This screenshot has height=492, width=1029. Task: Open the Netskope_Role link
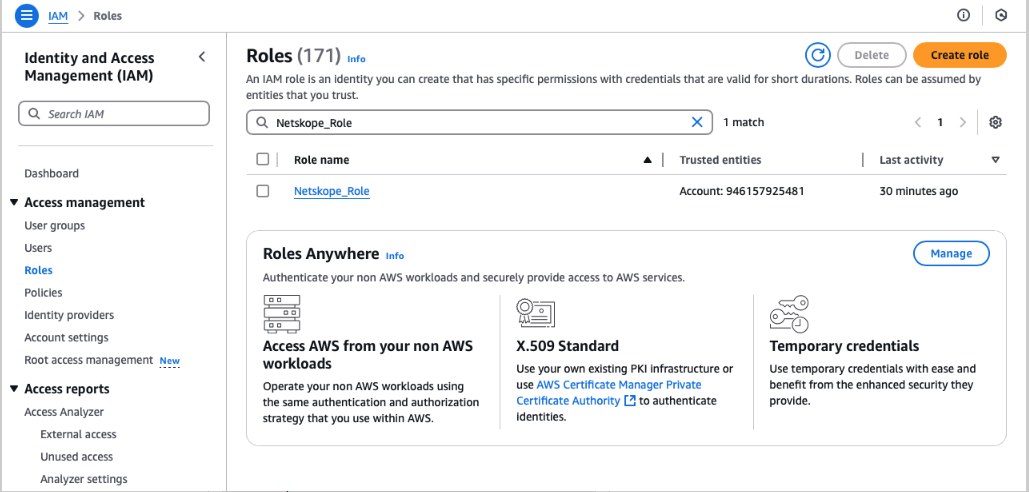point(331,191)
